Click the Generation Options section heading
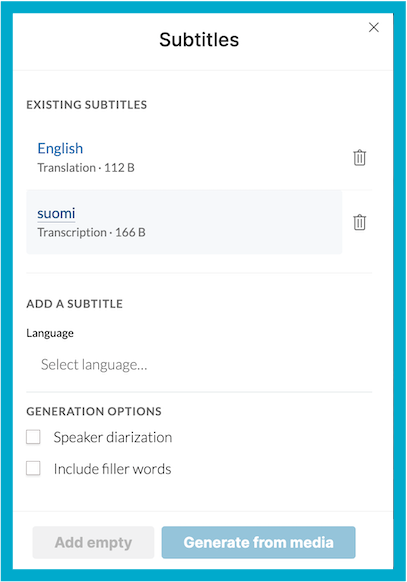 pos(94,411)
